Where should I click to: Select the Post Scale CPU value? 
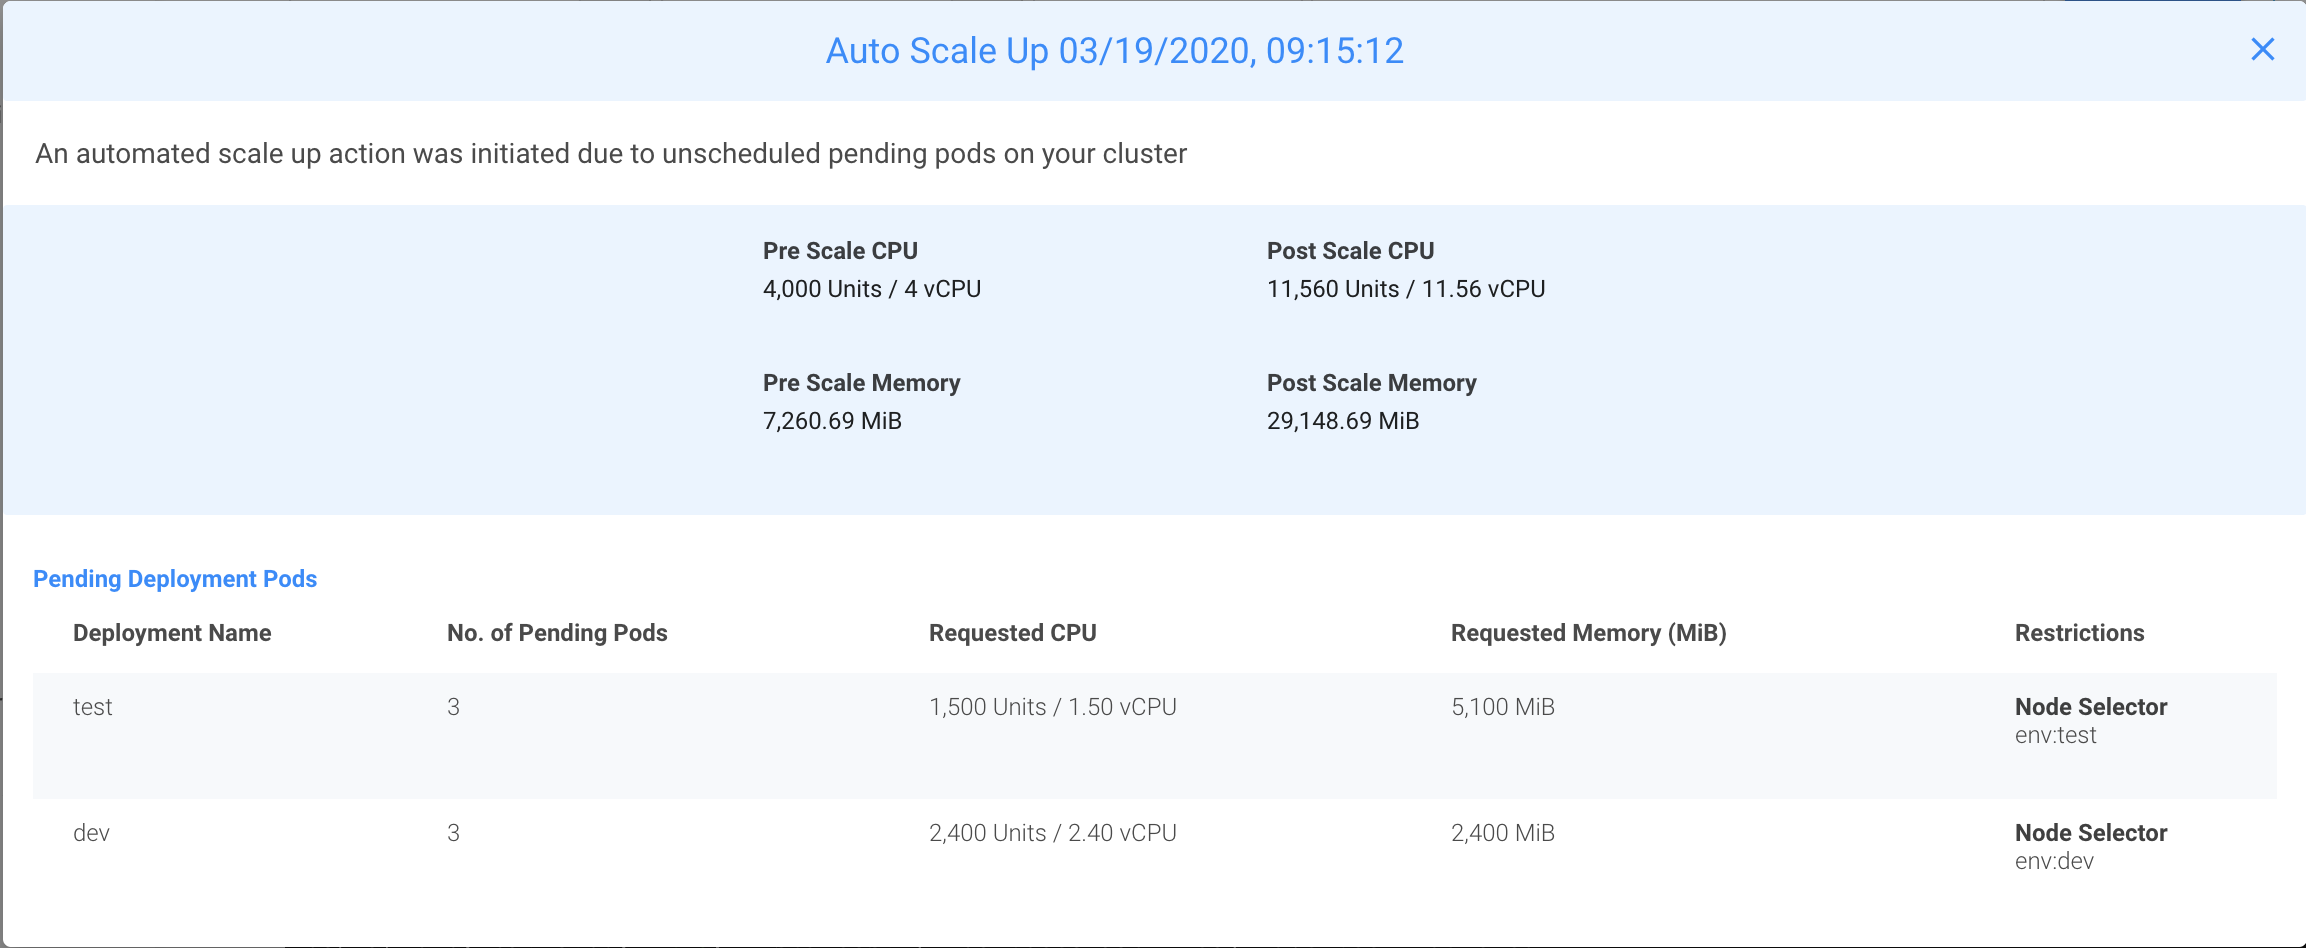click(x=1405, y=289)
